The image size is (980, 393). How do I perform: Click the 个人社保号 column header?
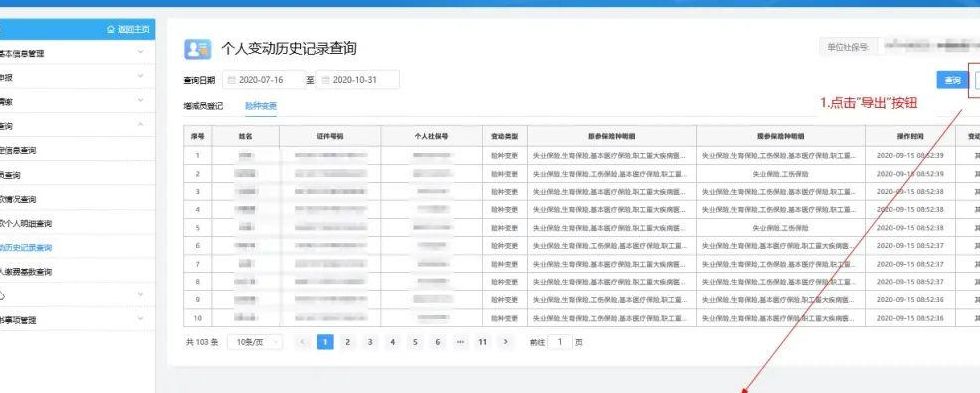(431, 136)
